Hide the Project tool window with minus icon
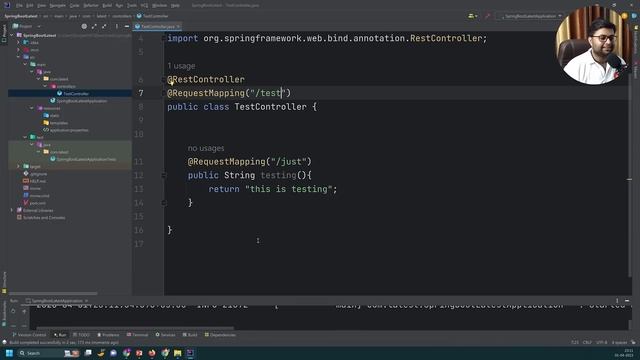Image resolution: width=640 pixels, height=360 pixels. 127,26
